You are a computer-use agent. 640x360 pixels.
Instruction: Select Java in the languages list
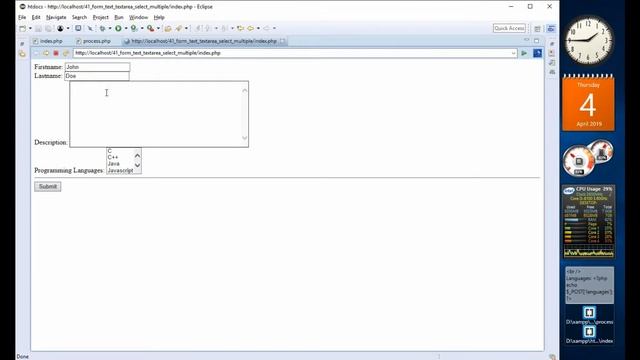(x=114, y=164)
